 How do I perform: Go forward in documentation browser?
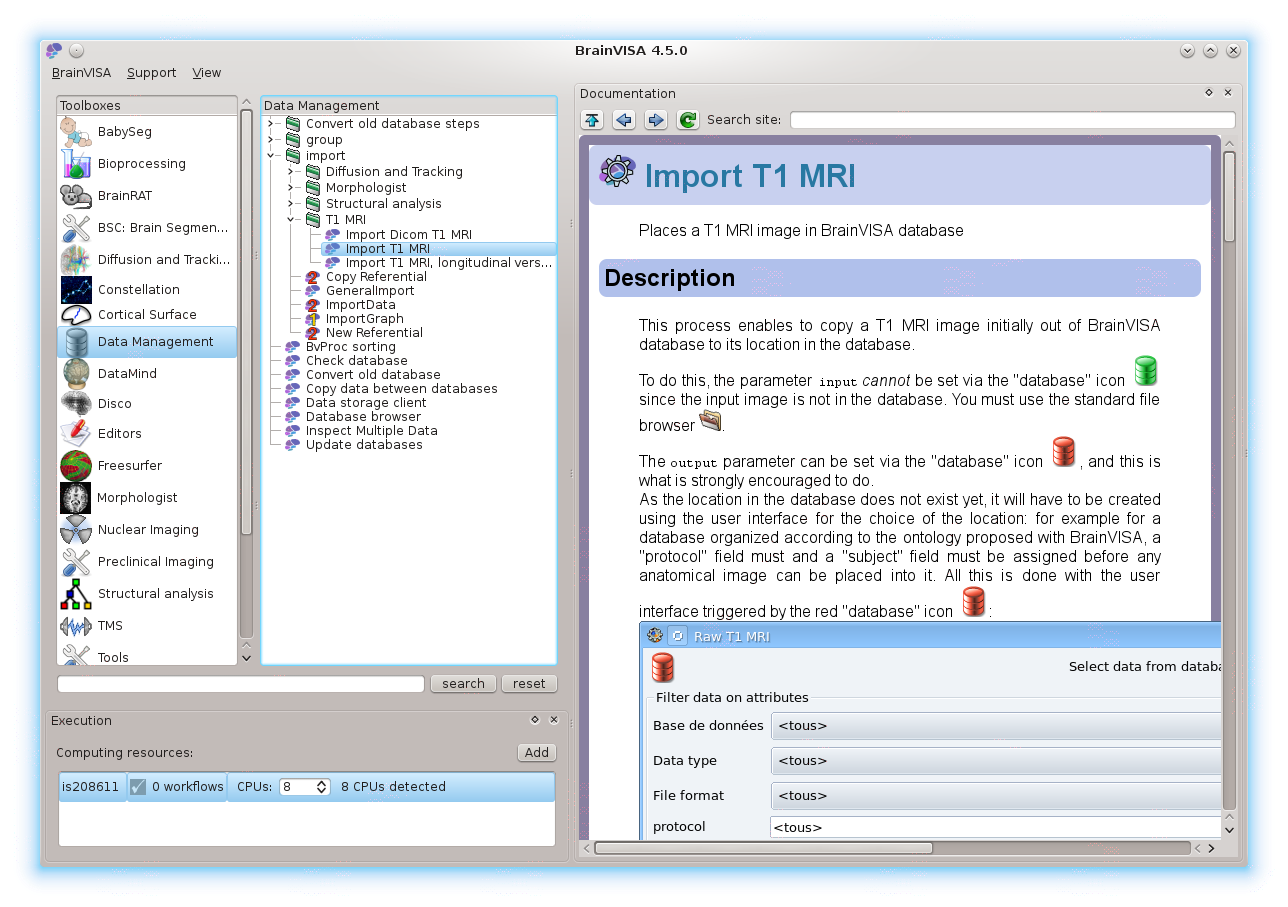coord(656,120)
